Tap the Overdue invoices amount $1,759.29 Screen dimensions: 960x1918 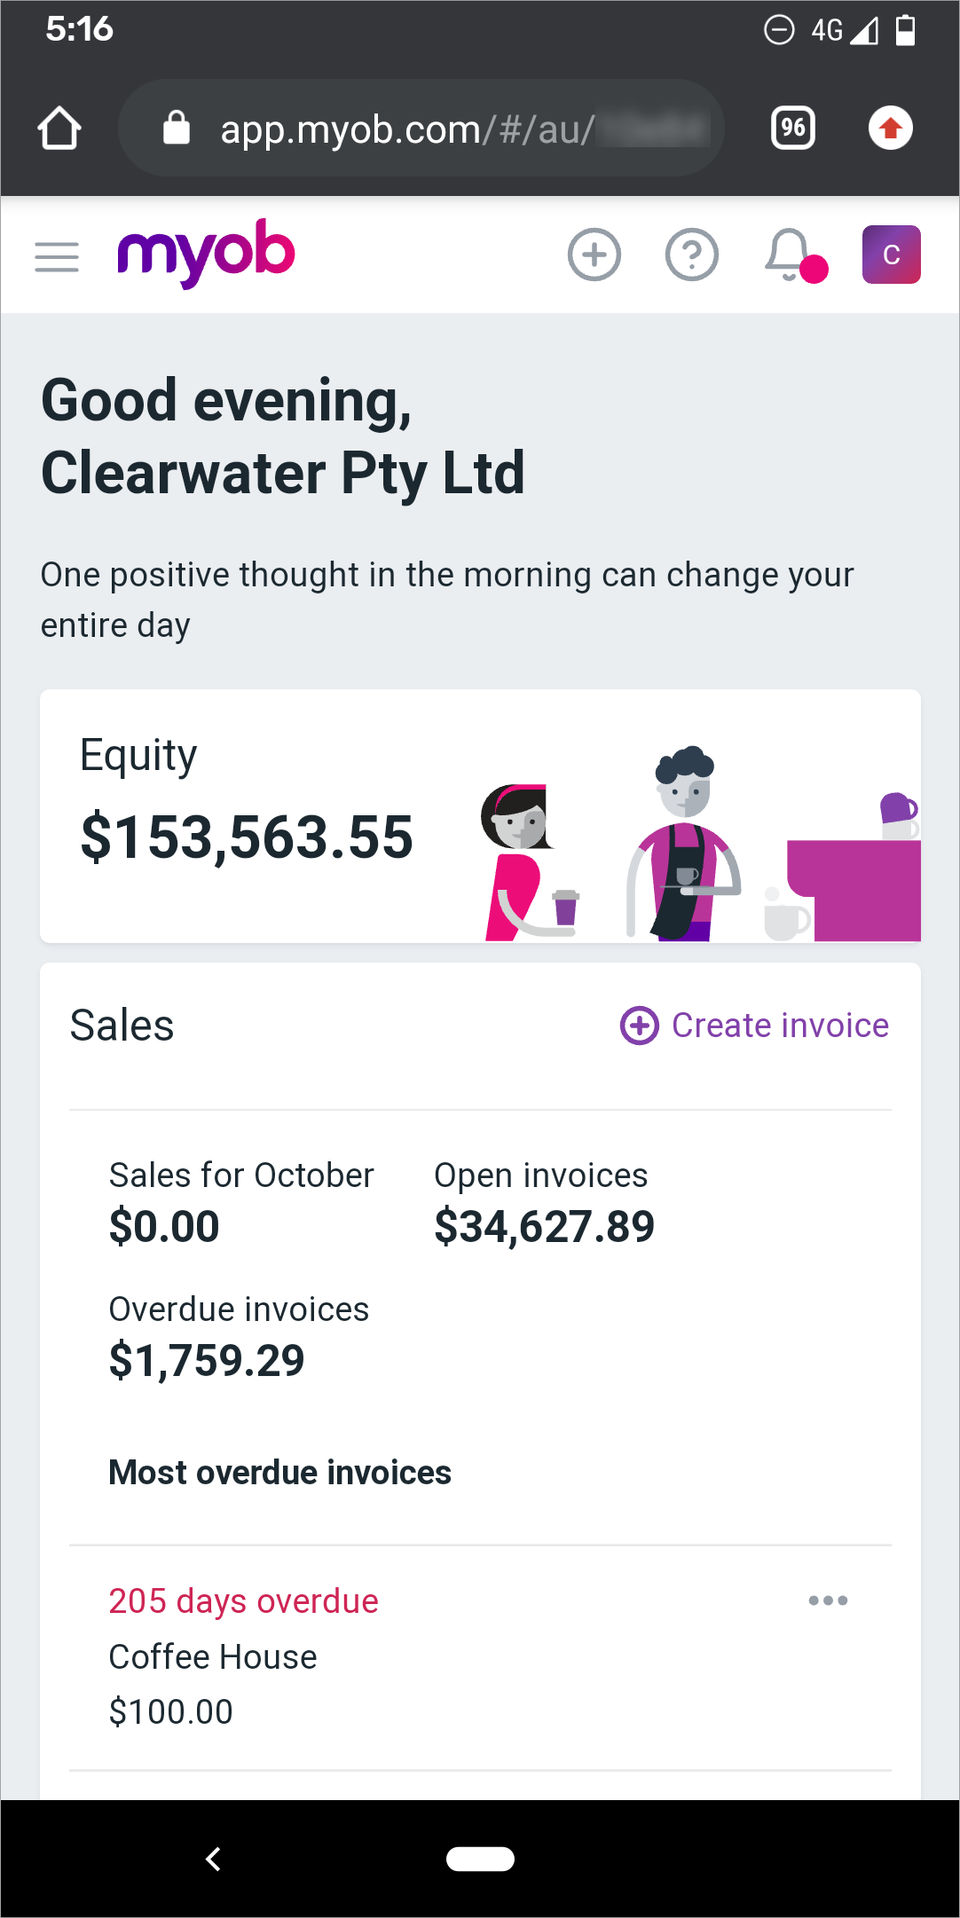coord(207,1360)
